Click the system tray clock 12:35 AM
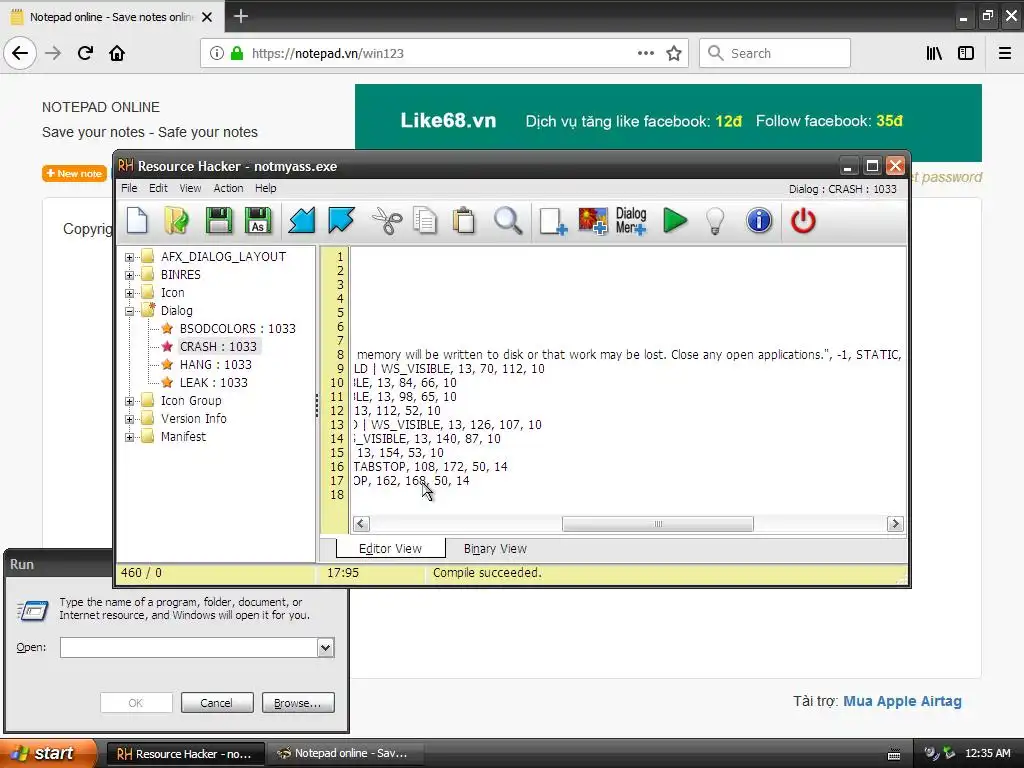The width and height of the screenshot is (1024, 768). [987, 753]
